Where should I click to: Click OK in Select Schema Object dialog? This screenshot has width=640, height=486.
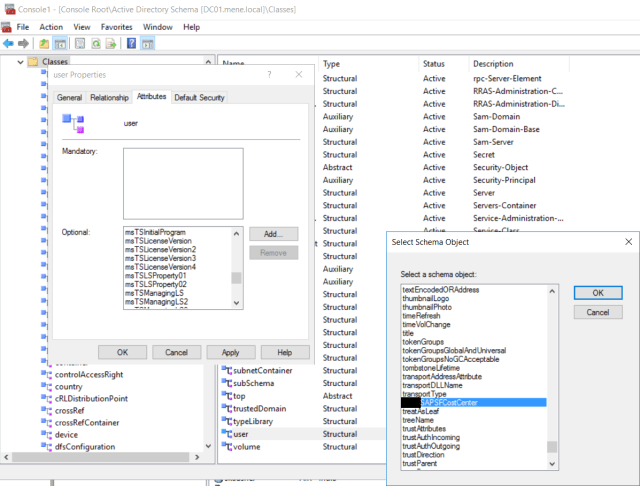coord(598,291)
